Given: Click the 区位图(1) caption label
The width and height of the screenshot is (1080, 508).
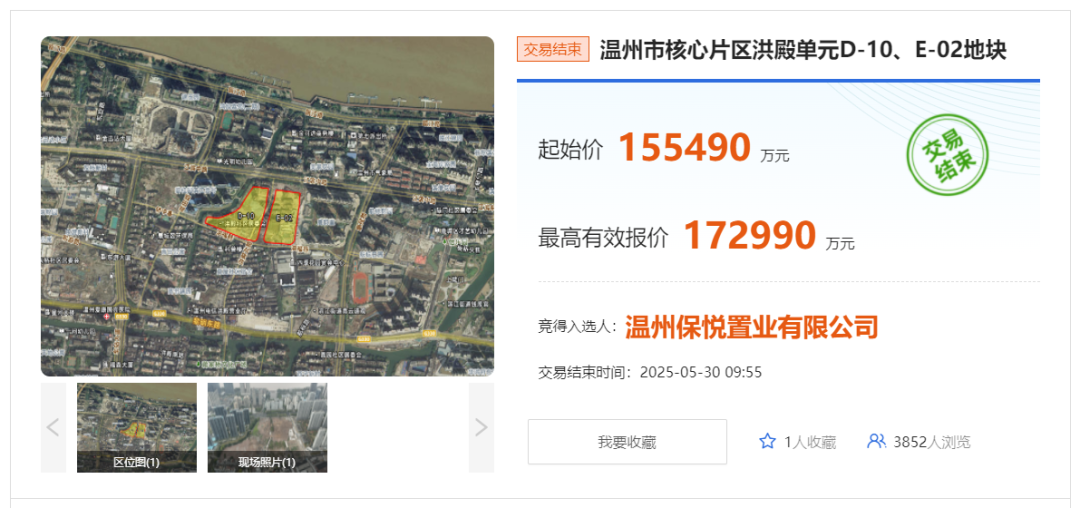Looking at the screenshot, I should 137,462.
